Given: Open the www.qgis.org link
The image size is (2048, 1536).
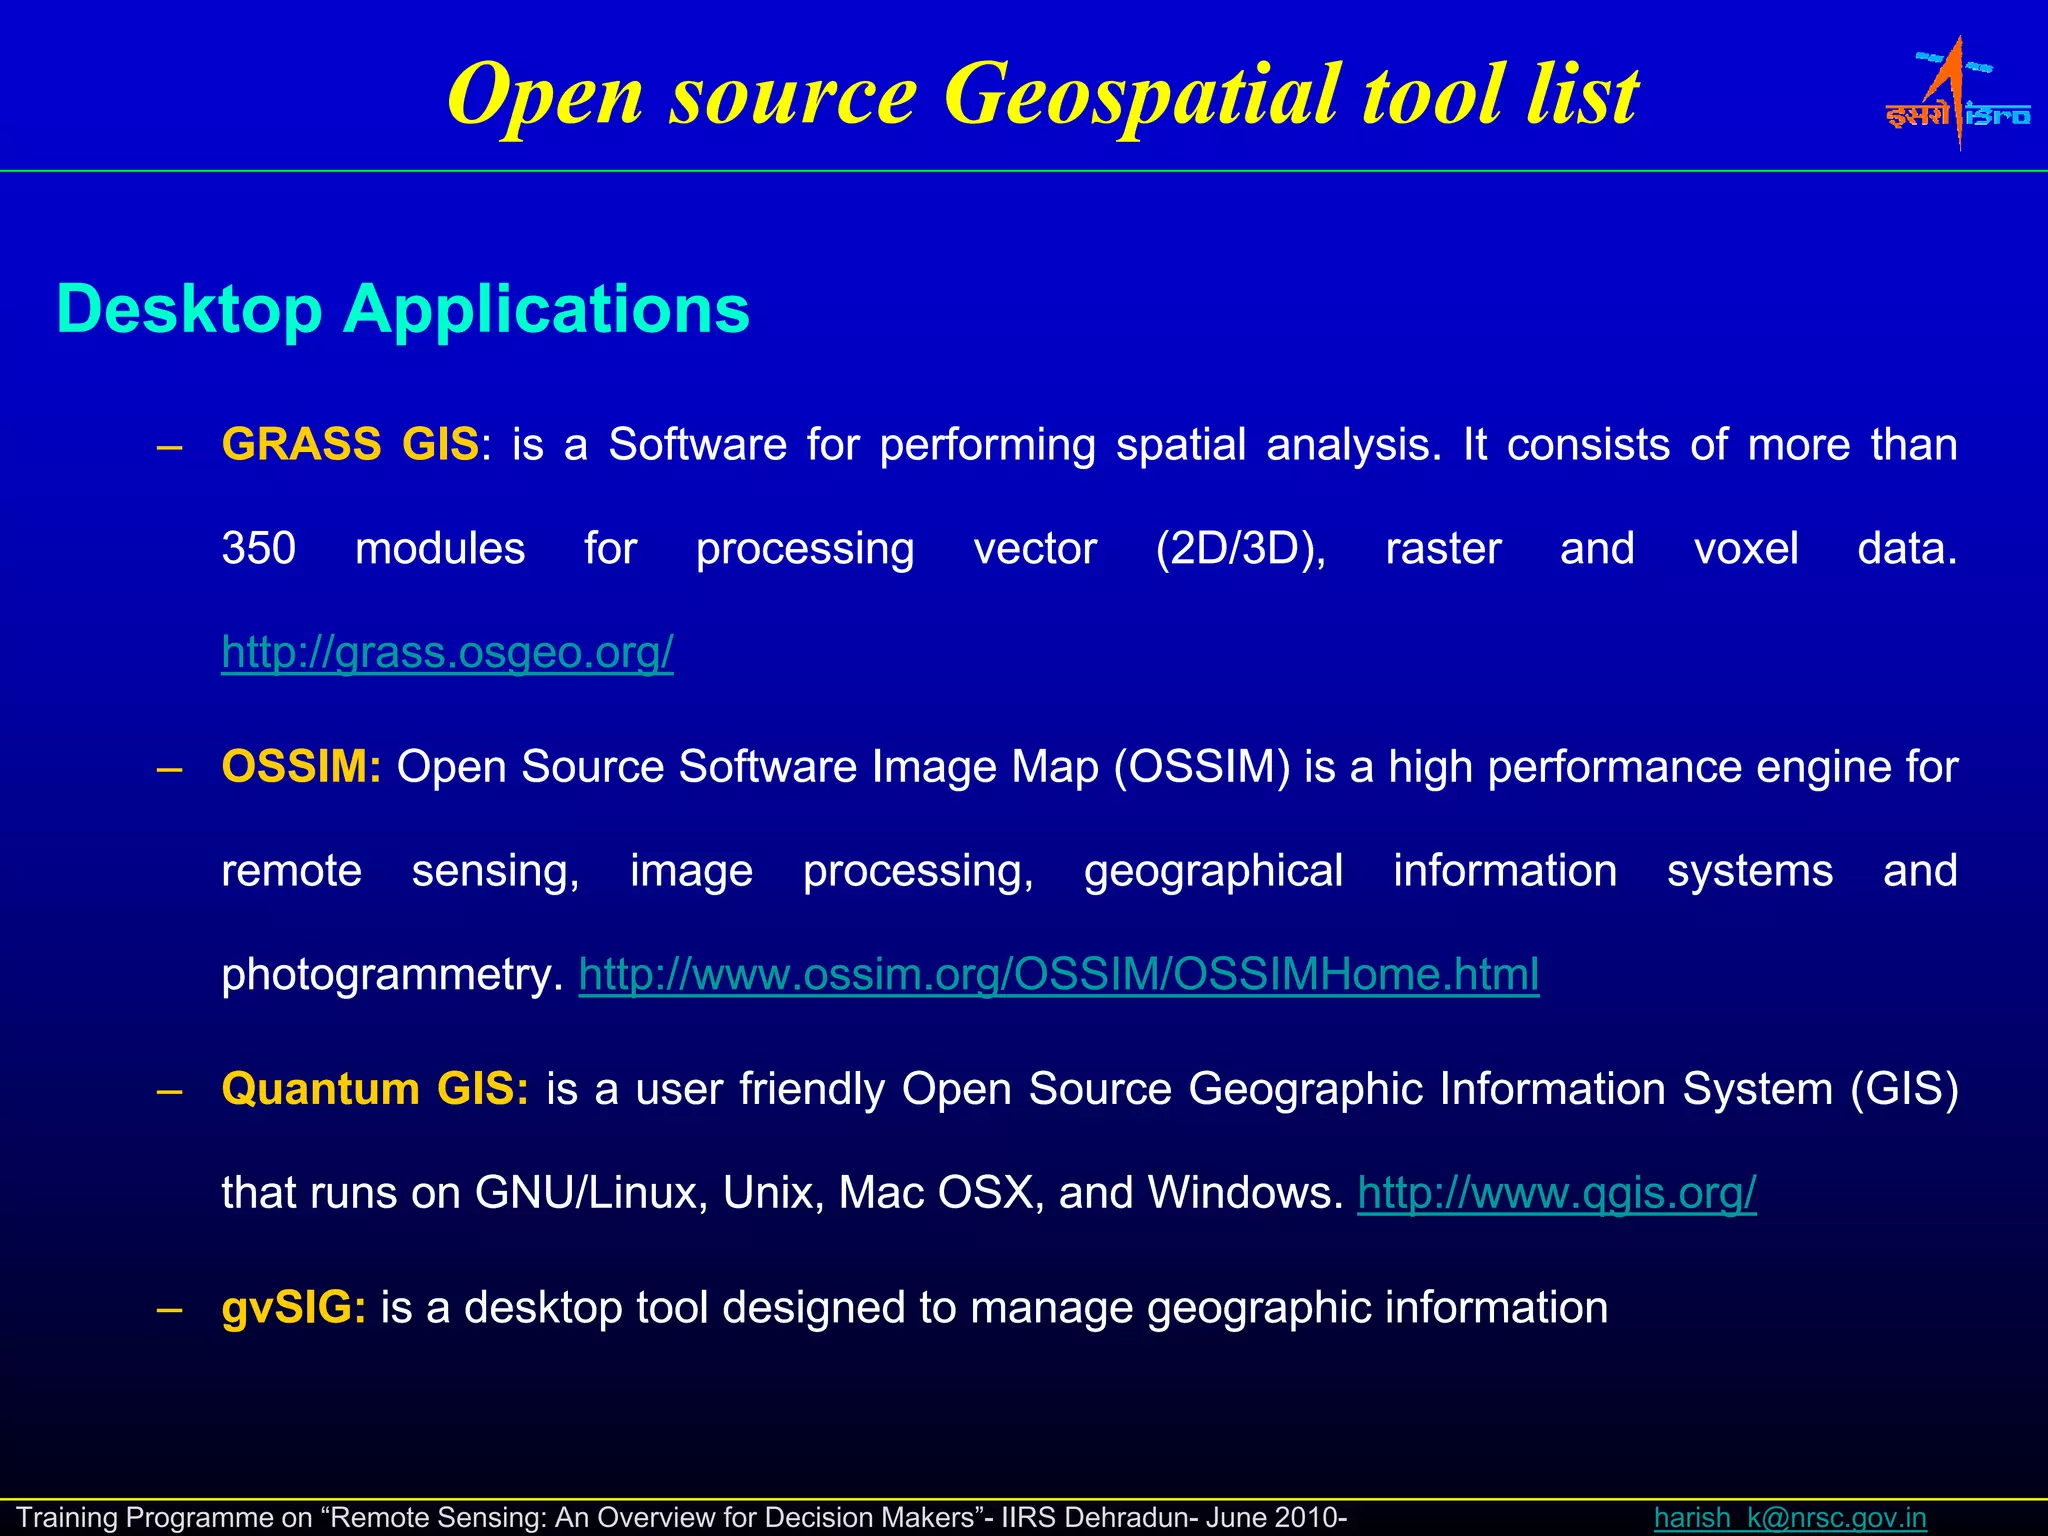Looking at the screenshot, I should [1556, 1193].
